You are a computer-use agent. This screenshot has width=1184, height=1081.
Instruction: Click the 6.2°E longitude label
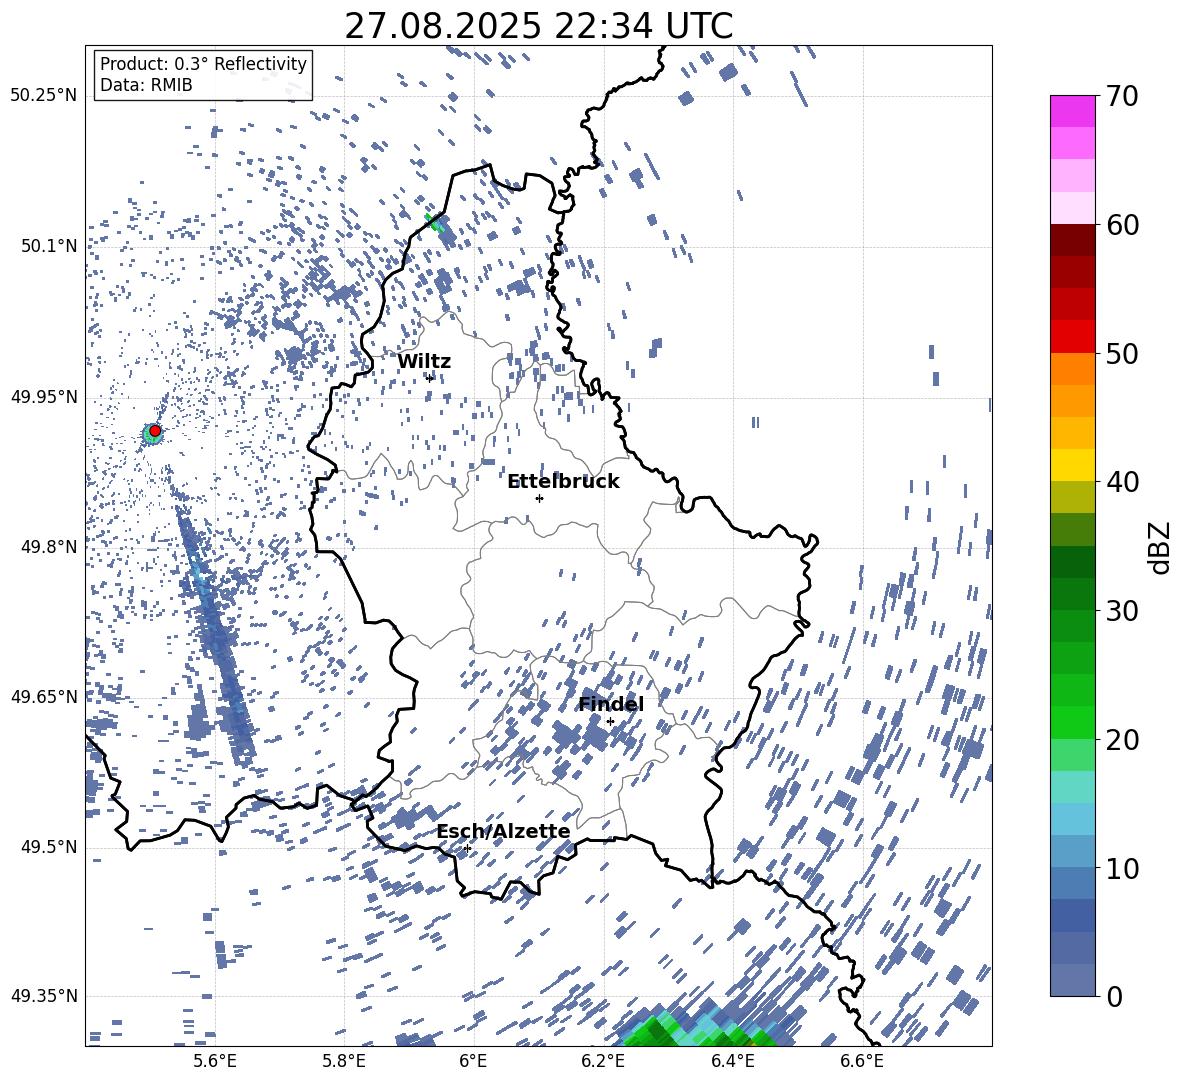point(603,1061)
